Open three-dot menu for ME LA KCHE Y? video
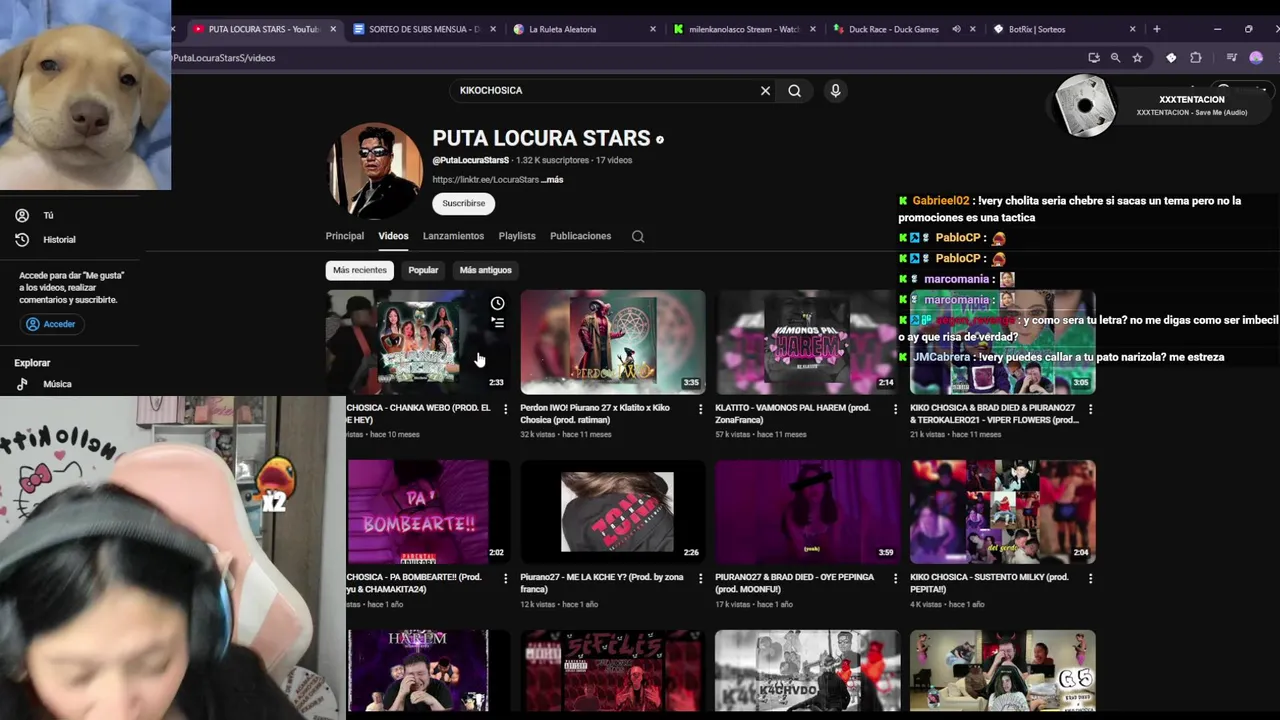The height and width of the screenshot is (720, 1280). coord(700,578)
